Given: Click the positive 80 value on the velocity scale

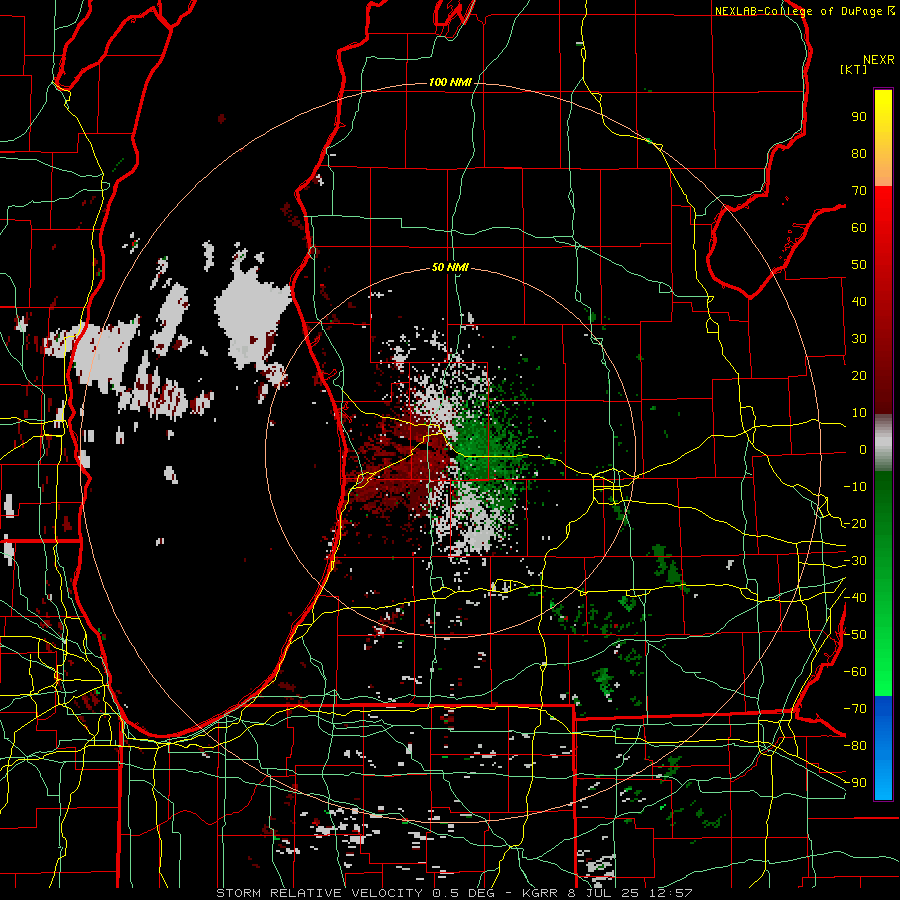Looking at the screenshot, I should (859, 153).
